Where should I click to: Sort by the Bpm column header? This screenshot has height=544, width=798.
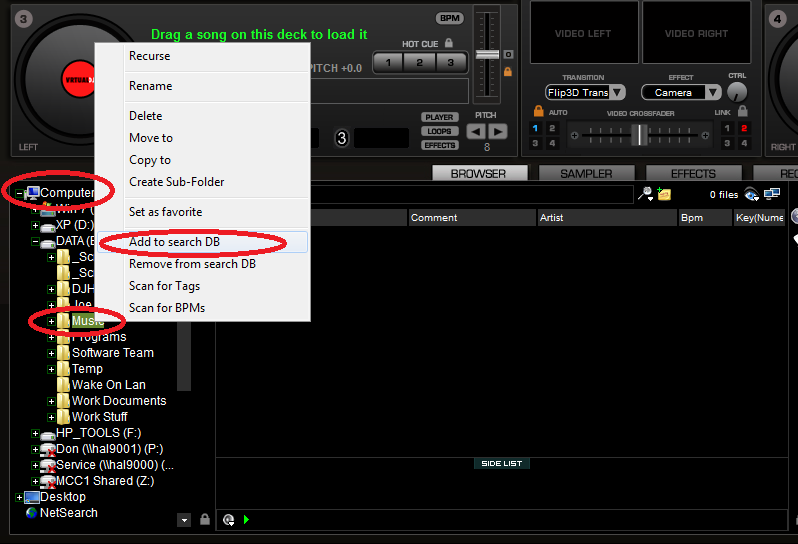click(705, 218)
